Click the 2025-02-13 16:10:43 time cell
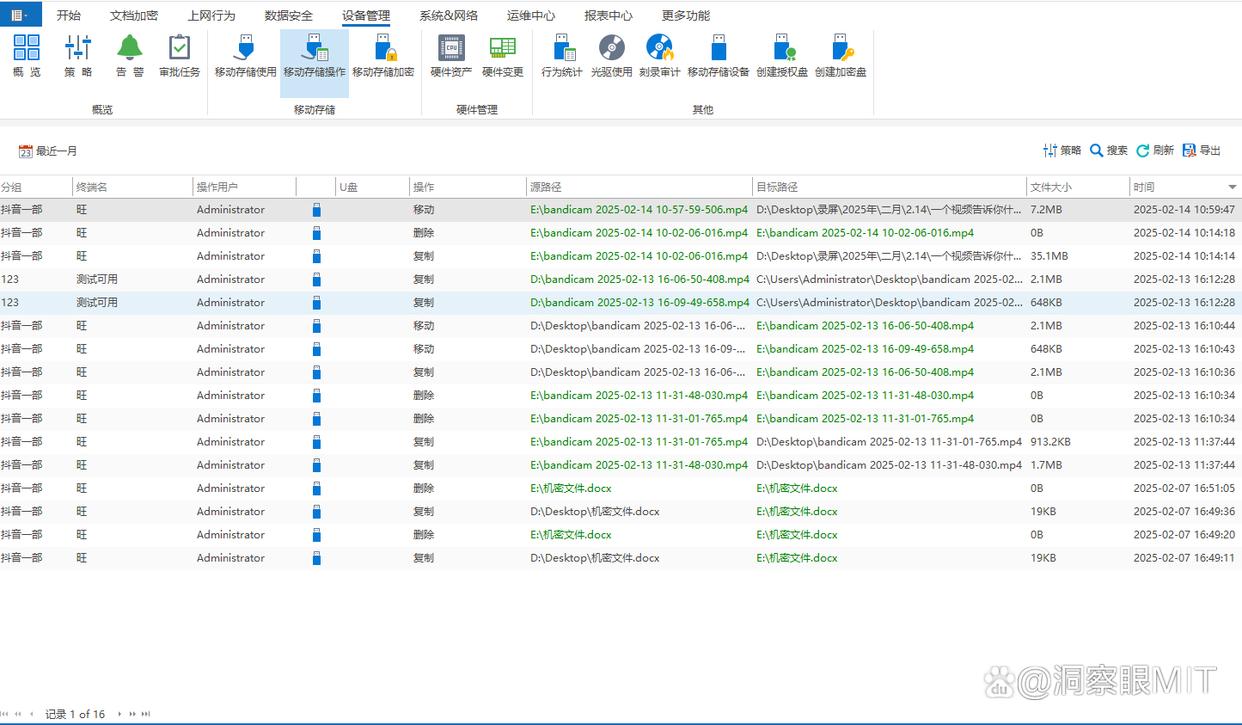Viewport: 1242px width, 725px height. pyautogui.click(x=1184, y=349)
